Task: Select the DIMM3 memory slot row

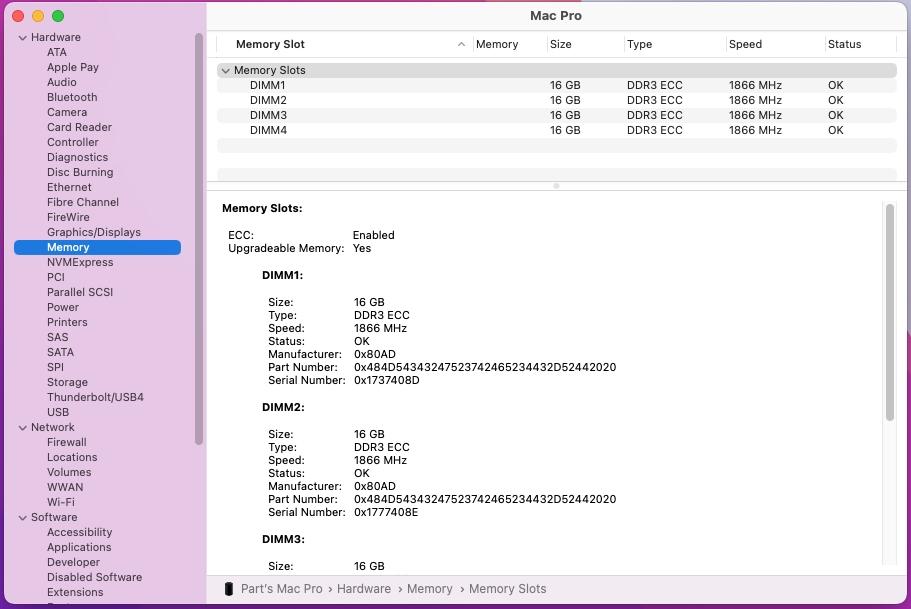Action: click(268, 116)
